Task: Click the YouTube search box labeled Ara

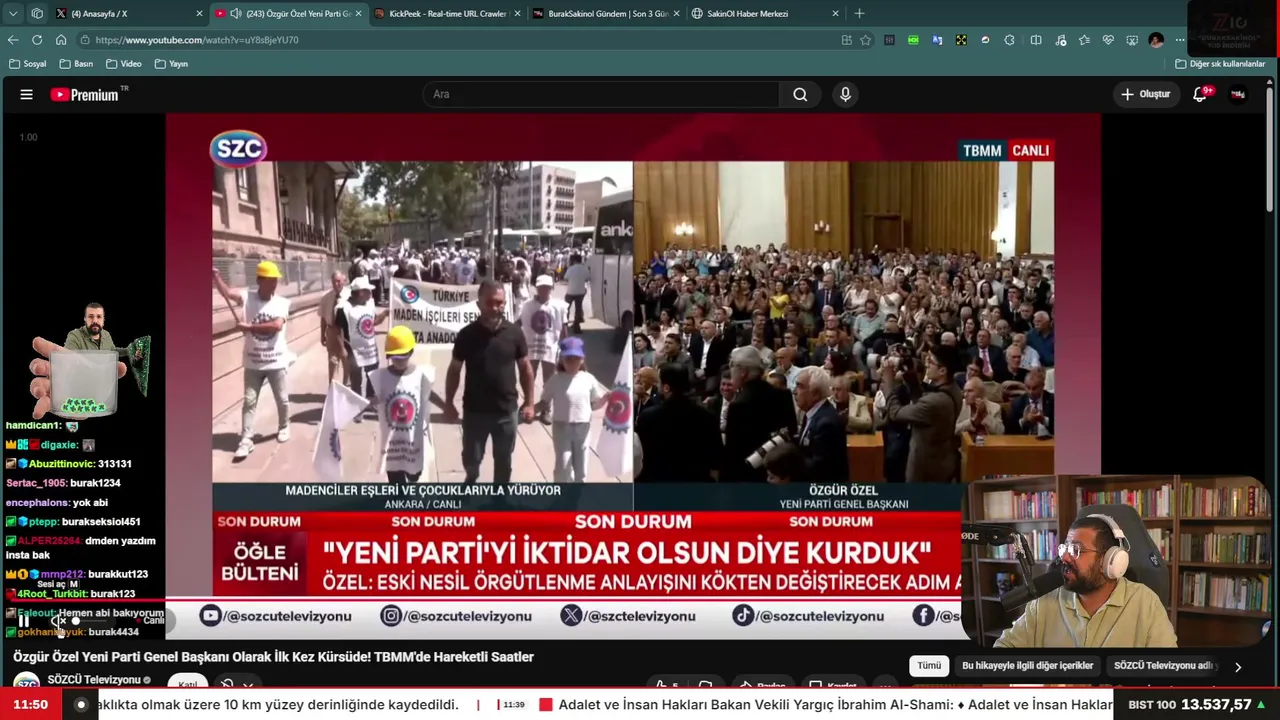Action: click(600, 94)
